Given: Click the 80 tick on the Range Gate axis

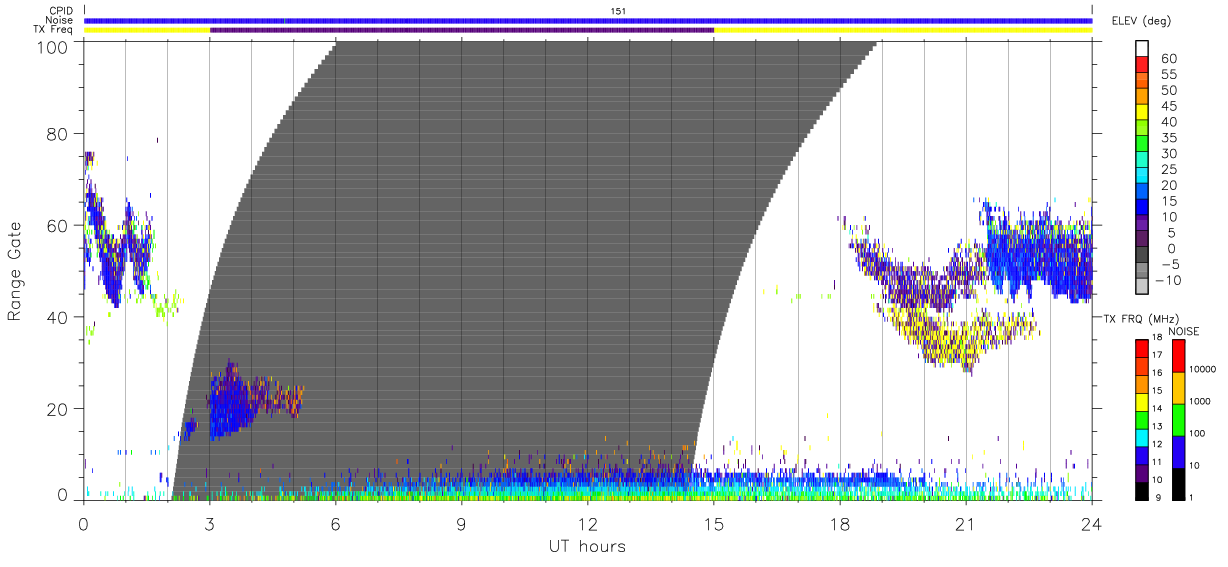Looking at the screenshot, I should tap(56, 133).
